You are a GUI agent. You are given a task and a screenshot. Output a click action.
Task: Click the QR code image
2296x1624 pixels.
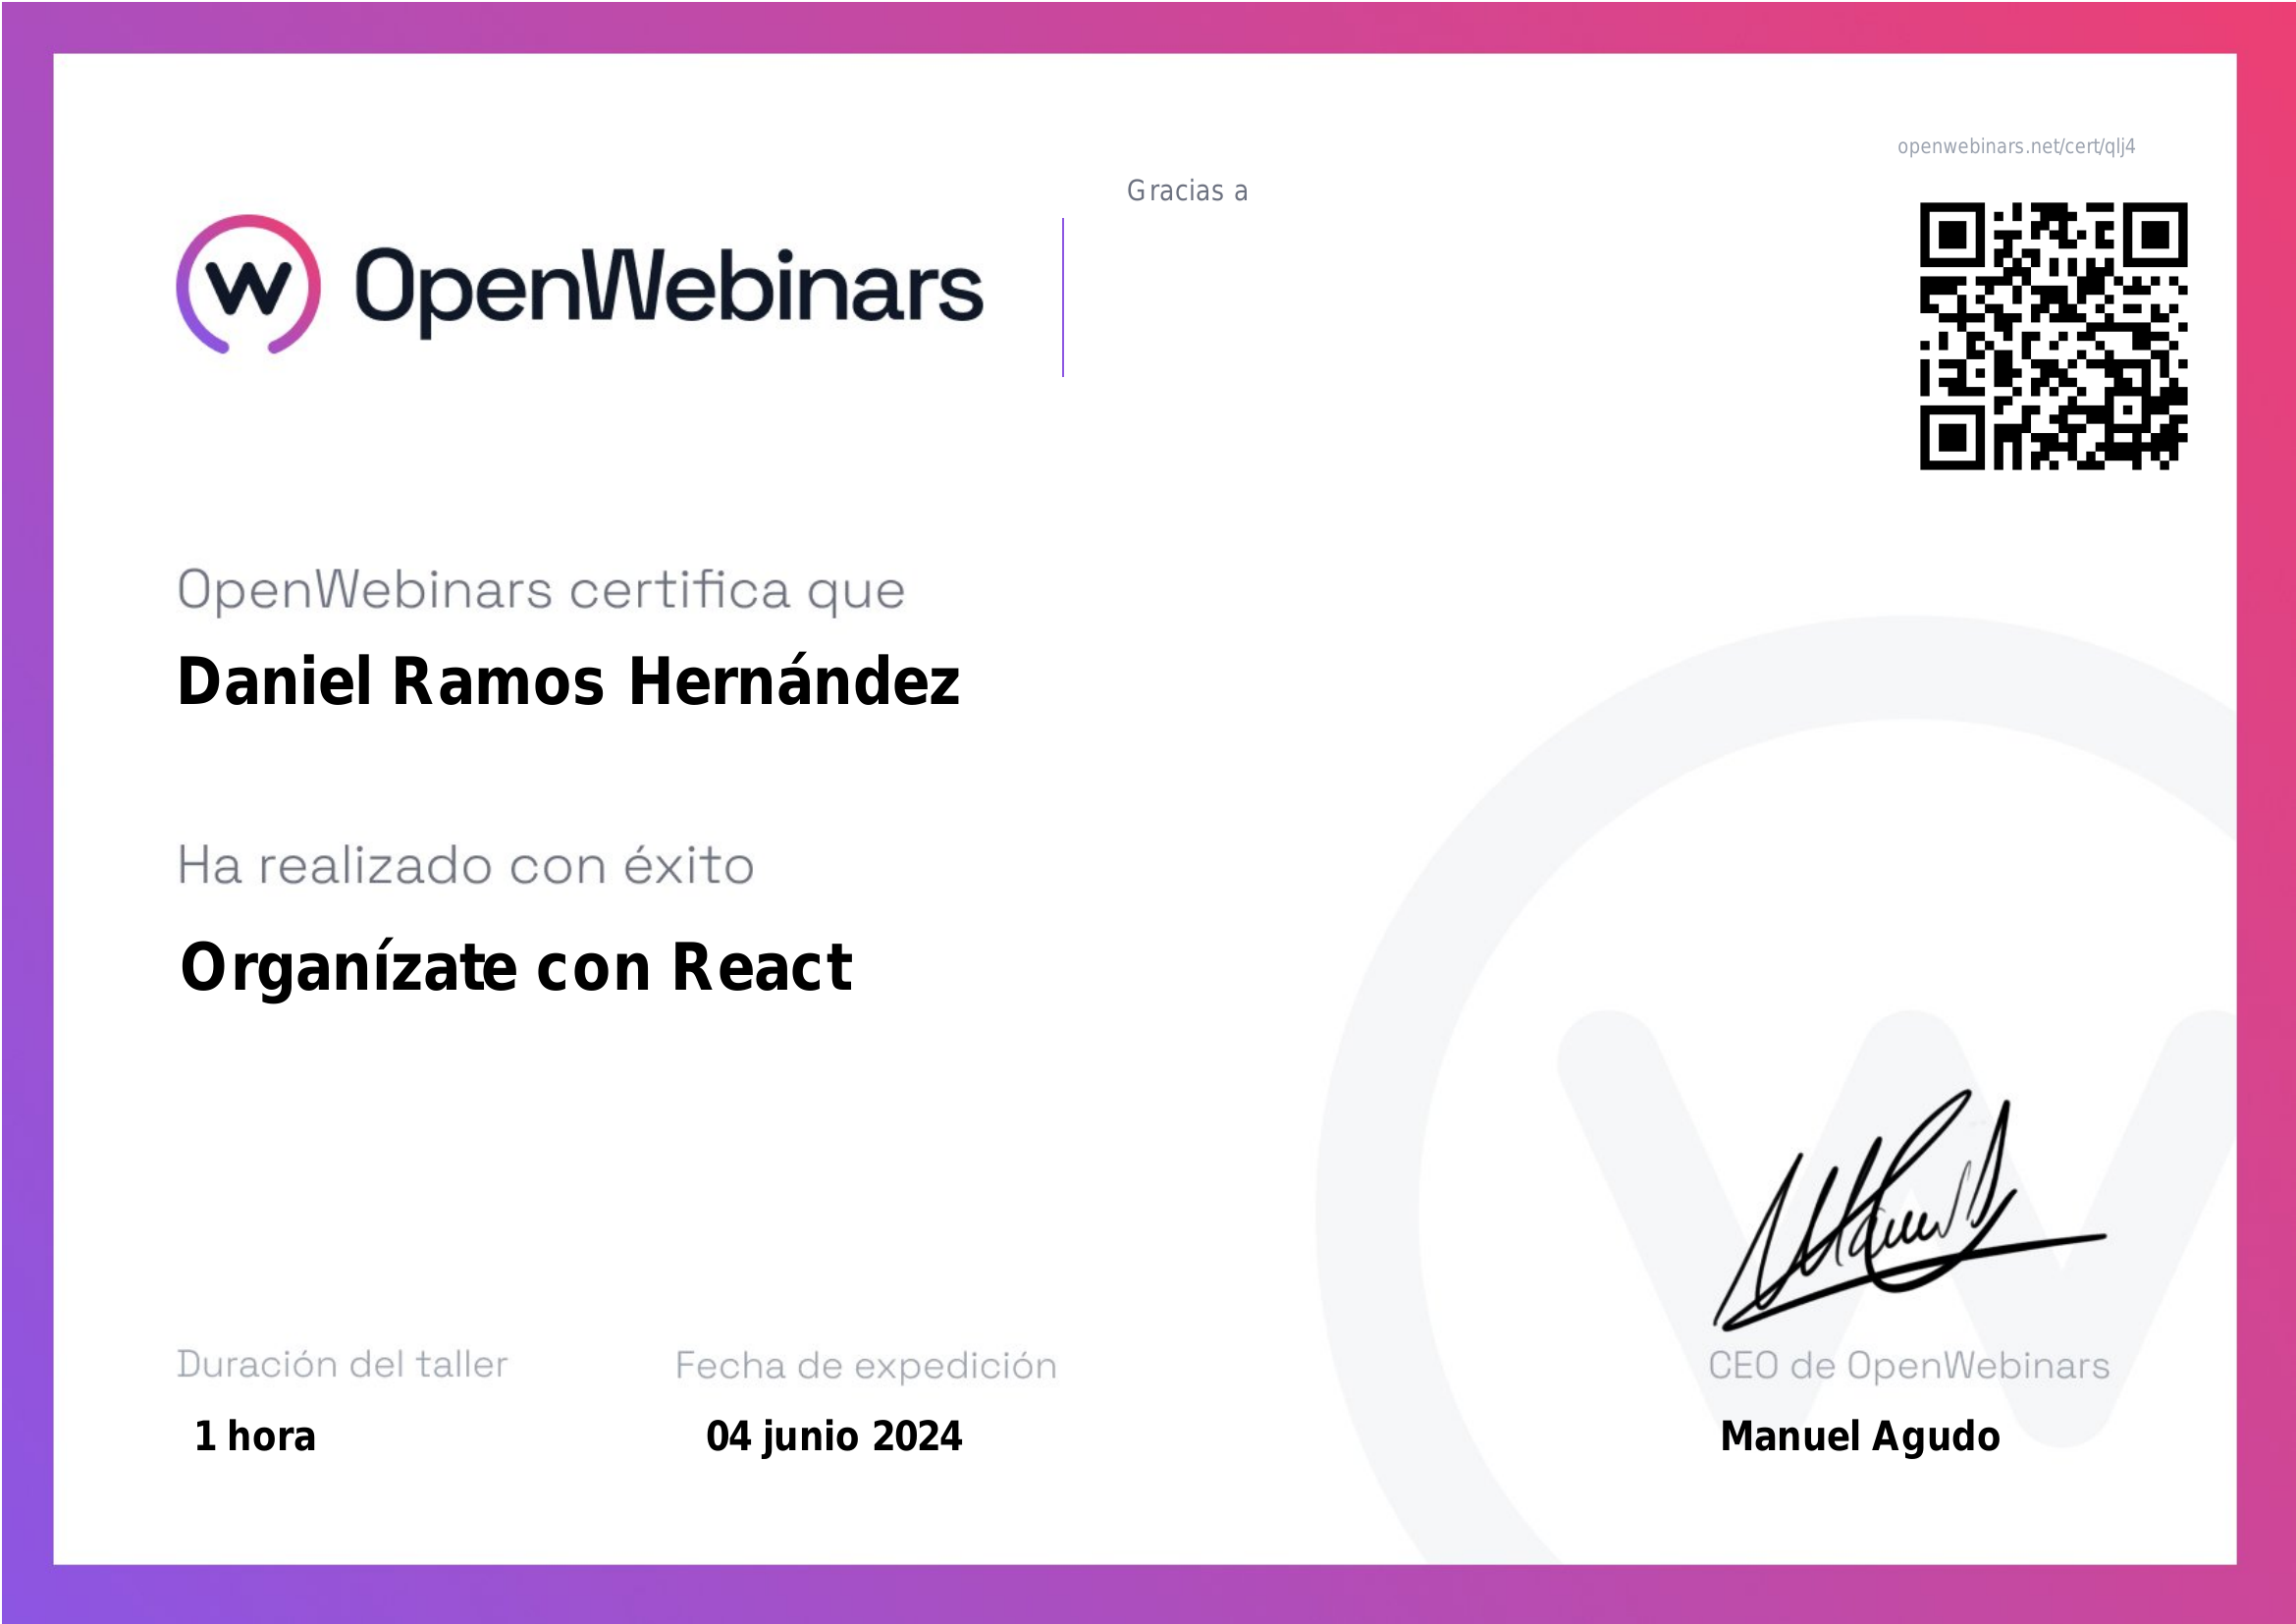pos(2053,336)
